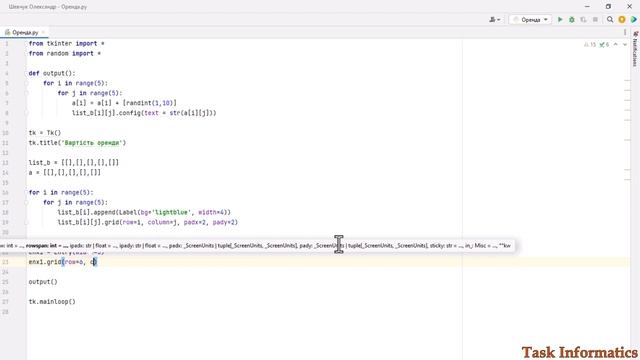Screen dimensions: 640x360
Task: Click the line number 10 in gutter
Action: tap(5, 133)
